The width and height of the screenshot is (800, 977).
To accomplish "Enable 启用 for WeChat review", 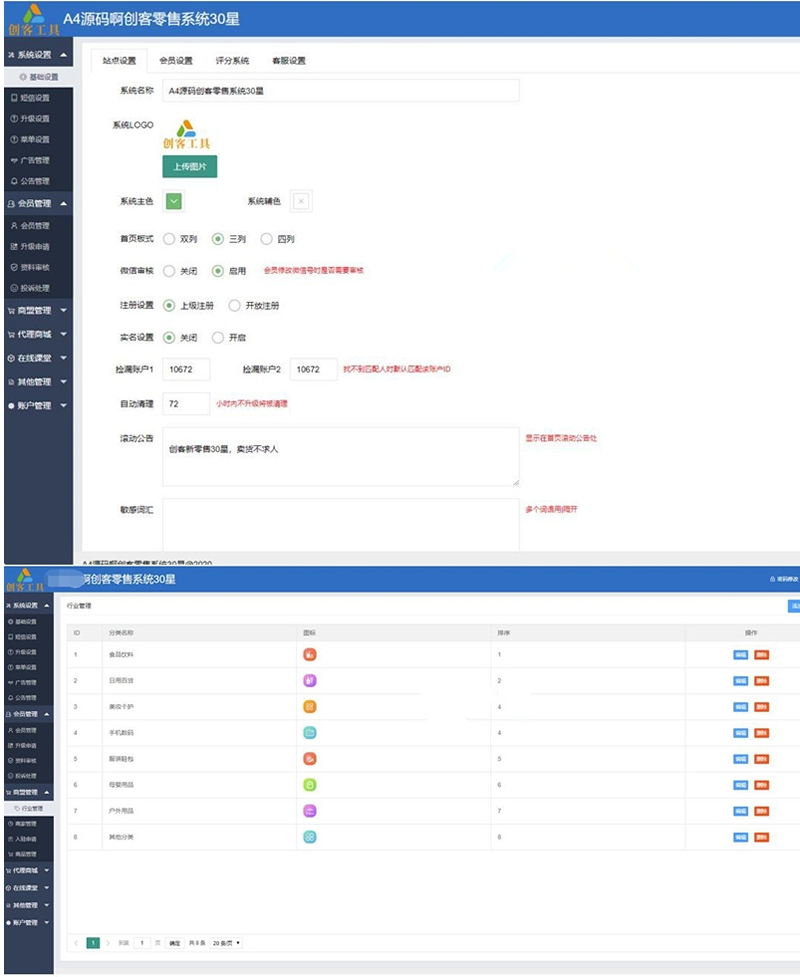I will [x=219, y=268].
